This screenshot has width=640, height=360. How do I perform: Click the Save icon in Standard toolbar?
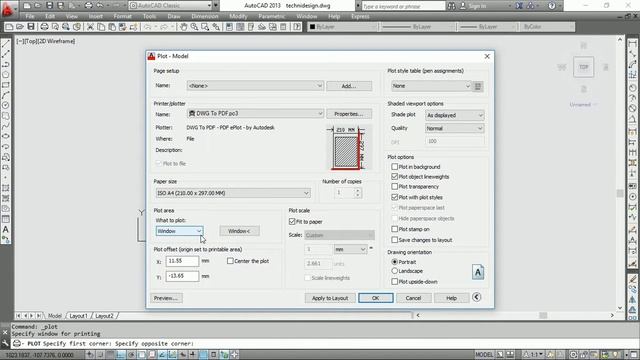coord(31,27)
